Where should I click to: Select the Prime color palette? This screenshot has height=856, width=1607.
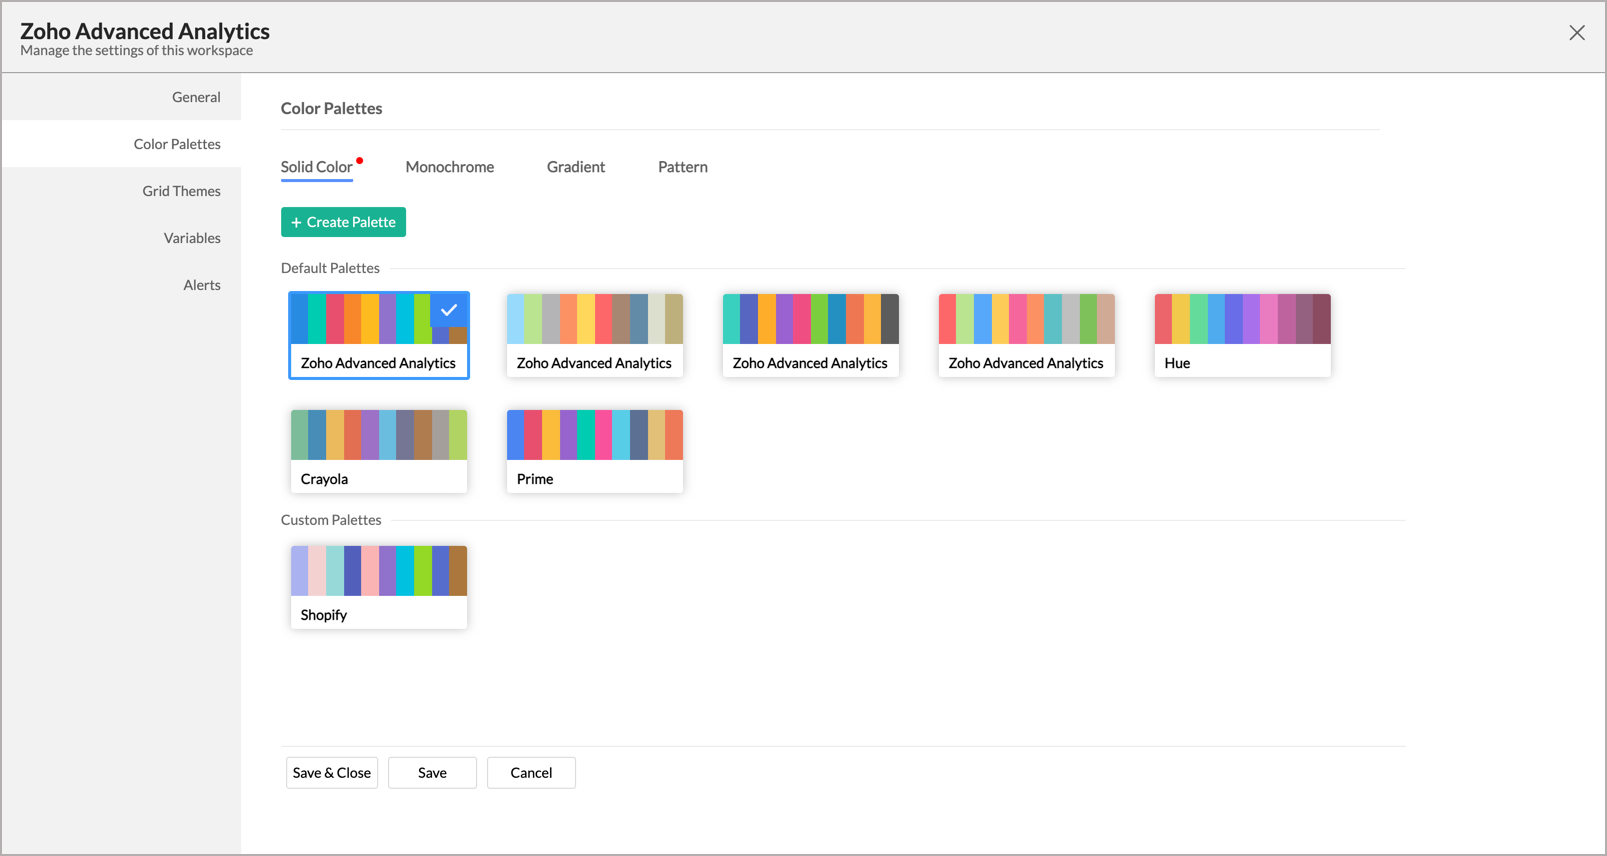pyautogui.click(x=594, y=451)
